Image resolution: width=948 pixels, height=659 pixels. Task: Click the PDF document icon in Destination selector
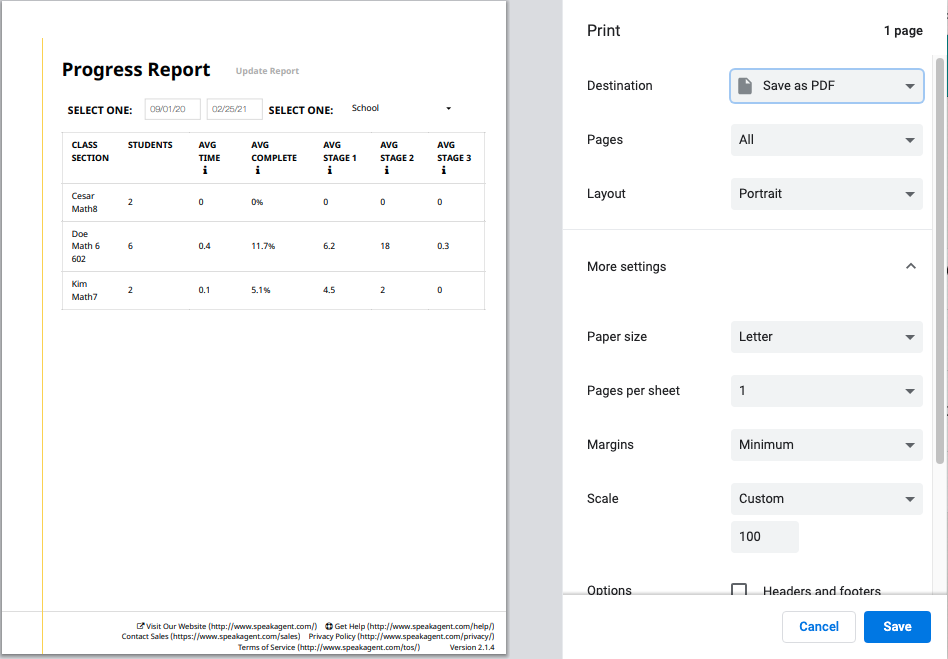click(745, 86)
